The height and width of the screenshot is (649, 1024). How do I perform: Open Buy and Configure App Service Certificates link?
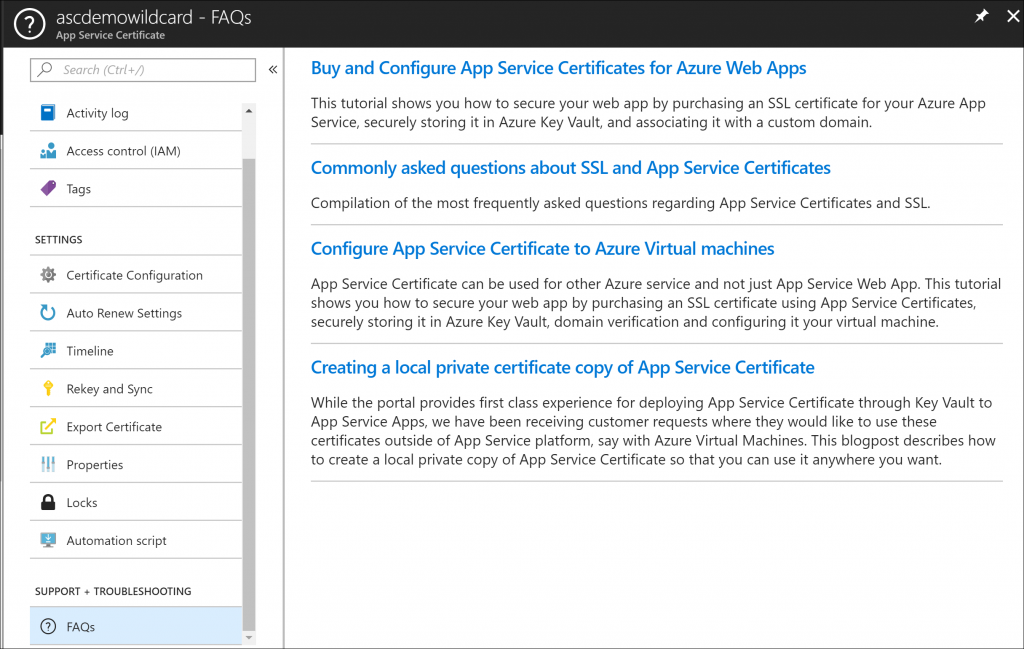pos(558,68)
